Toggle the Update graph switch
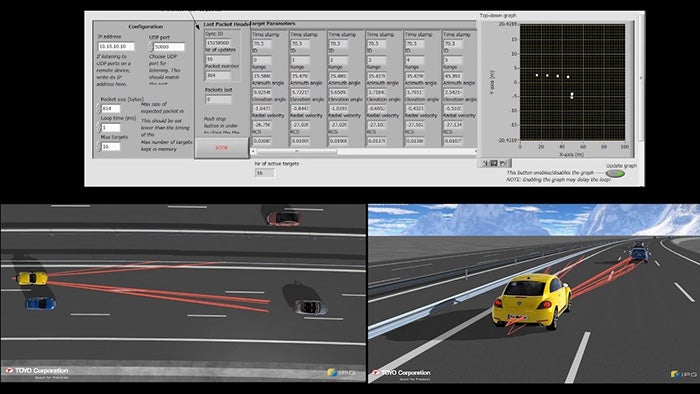The width and height of the screenshot is (700, 394). [x=615, y=174]
